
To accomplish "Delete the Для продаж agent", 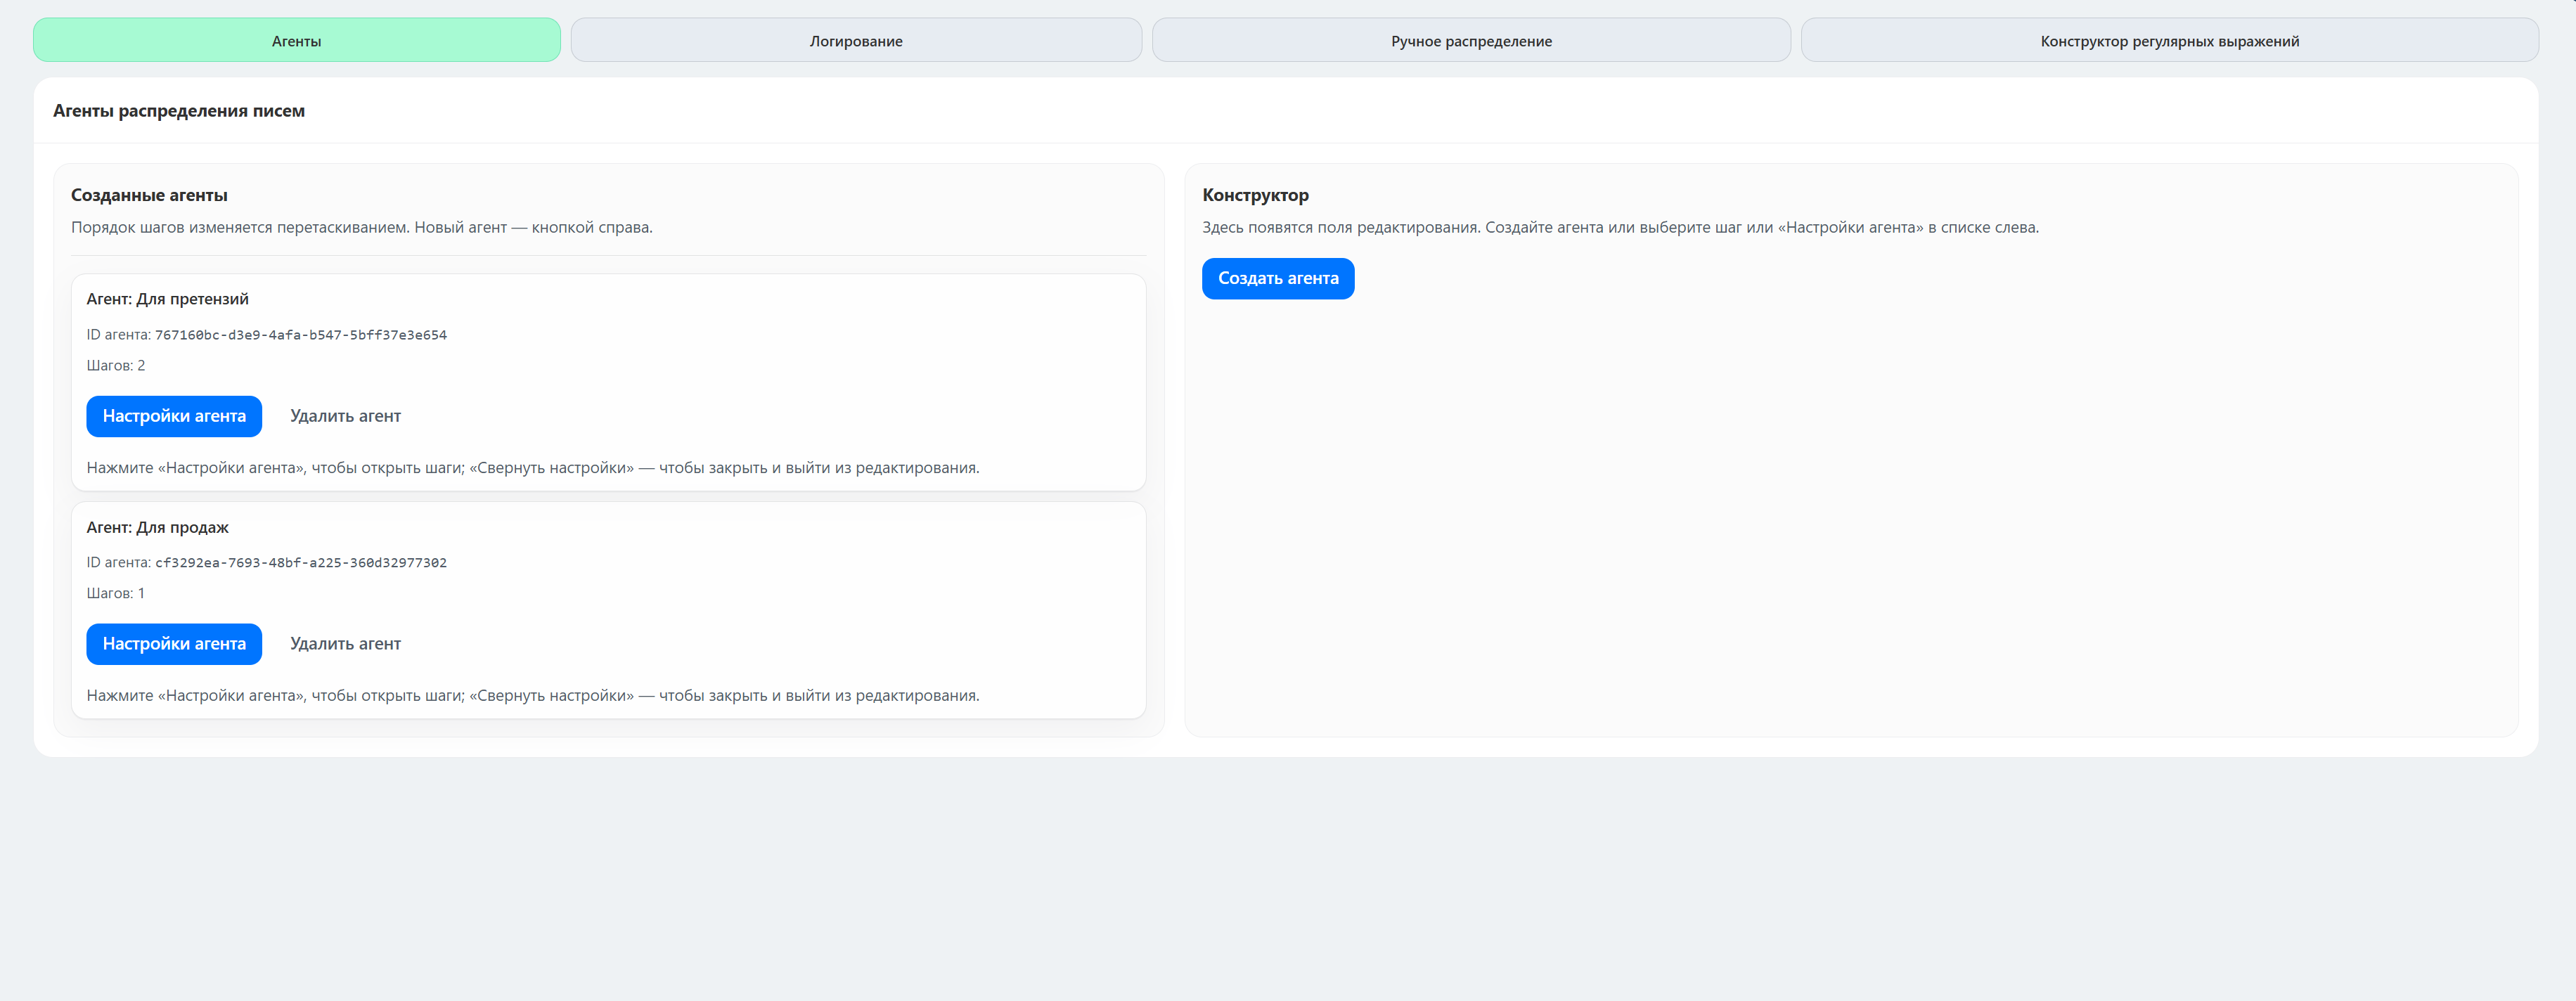I will 345,644.
